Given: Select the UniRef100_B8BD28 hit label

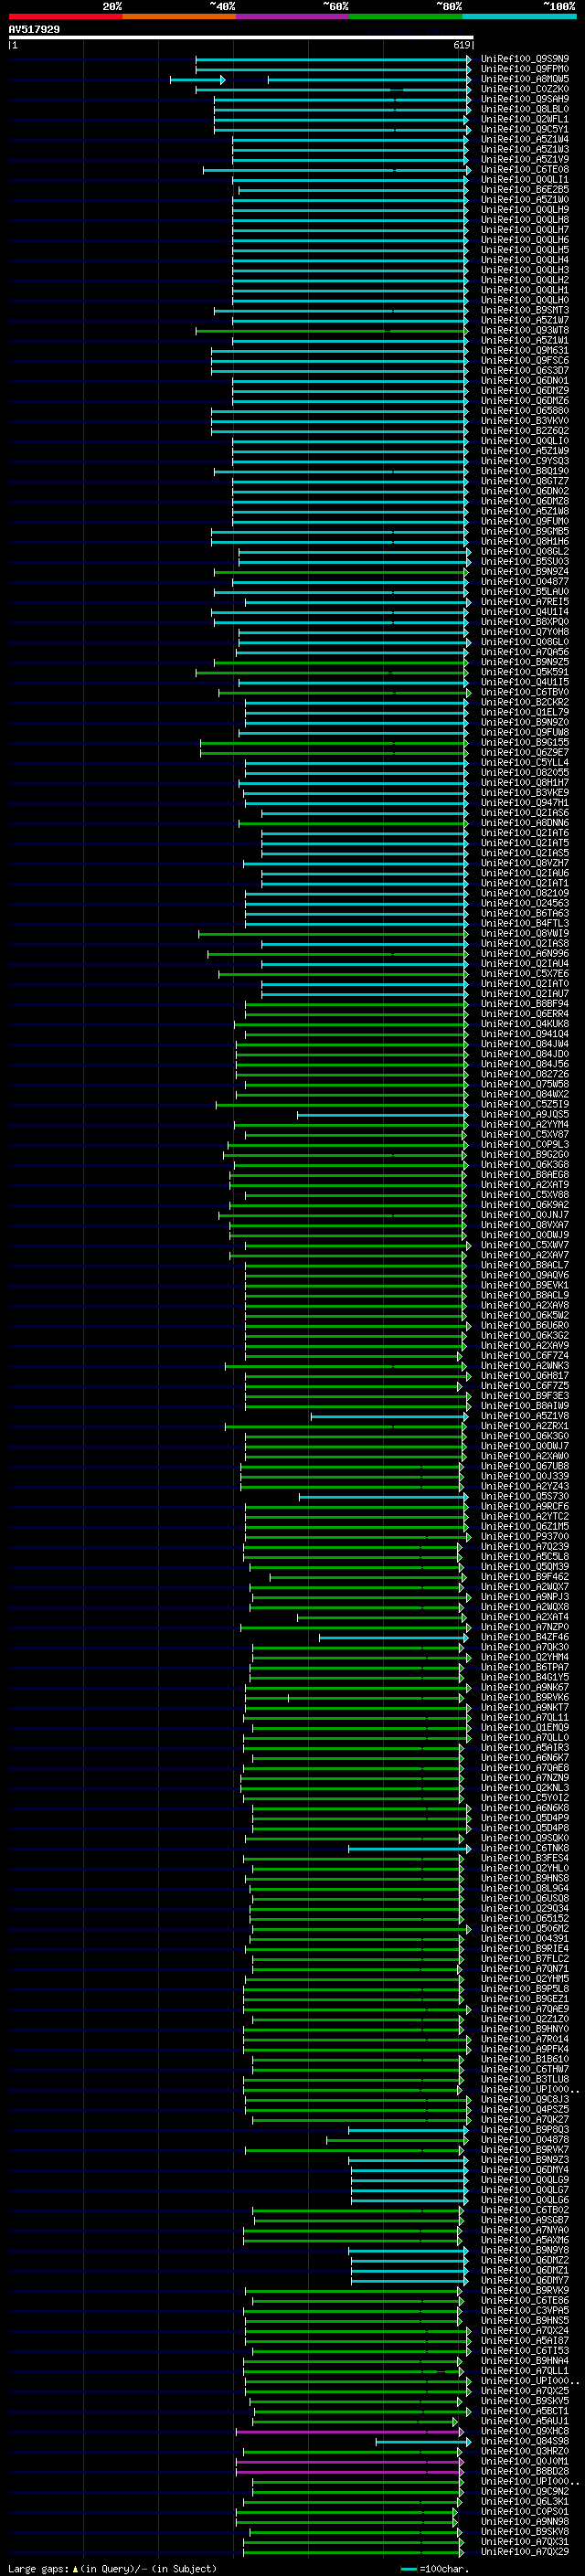Looking at the screenshot, I should tap(525, 2471).
